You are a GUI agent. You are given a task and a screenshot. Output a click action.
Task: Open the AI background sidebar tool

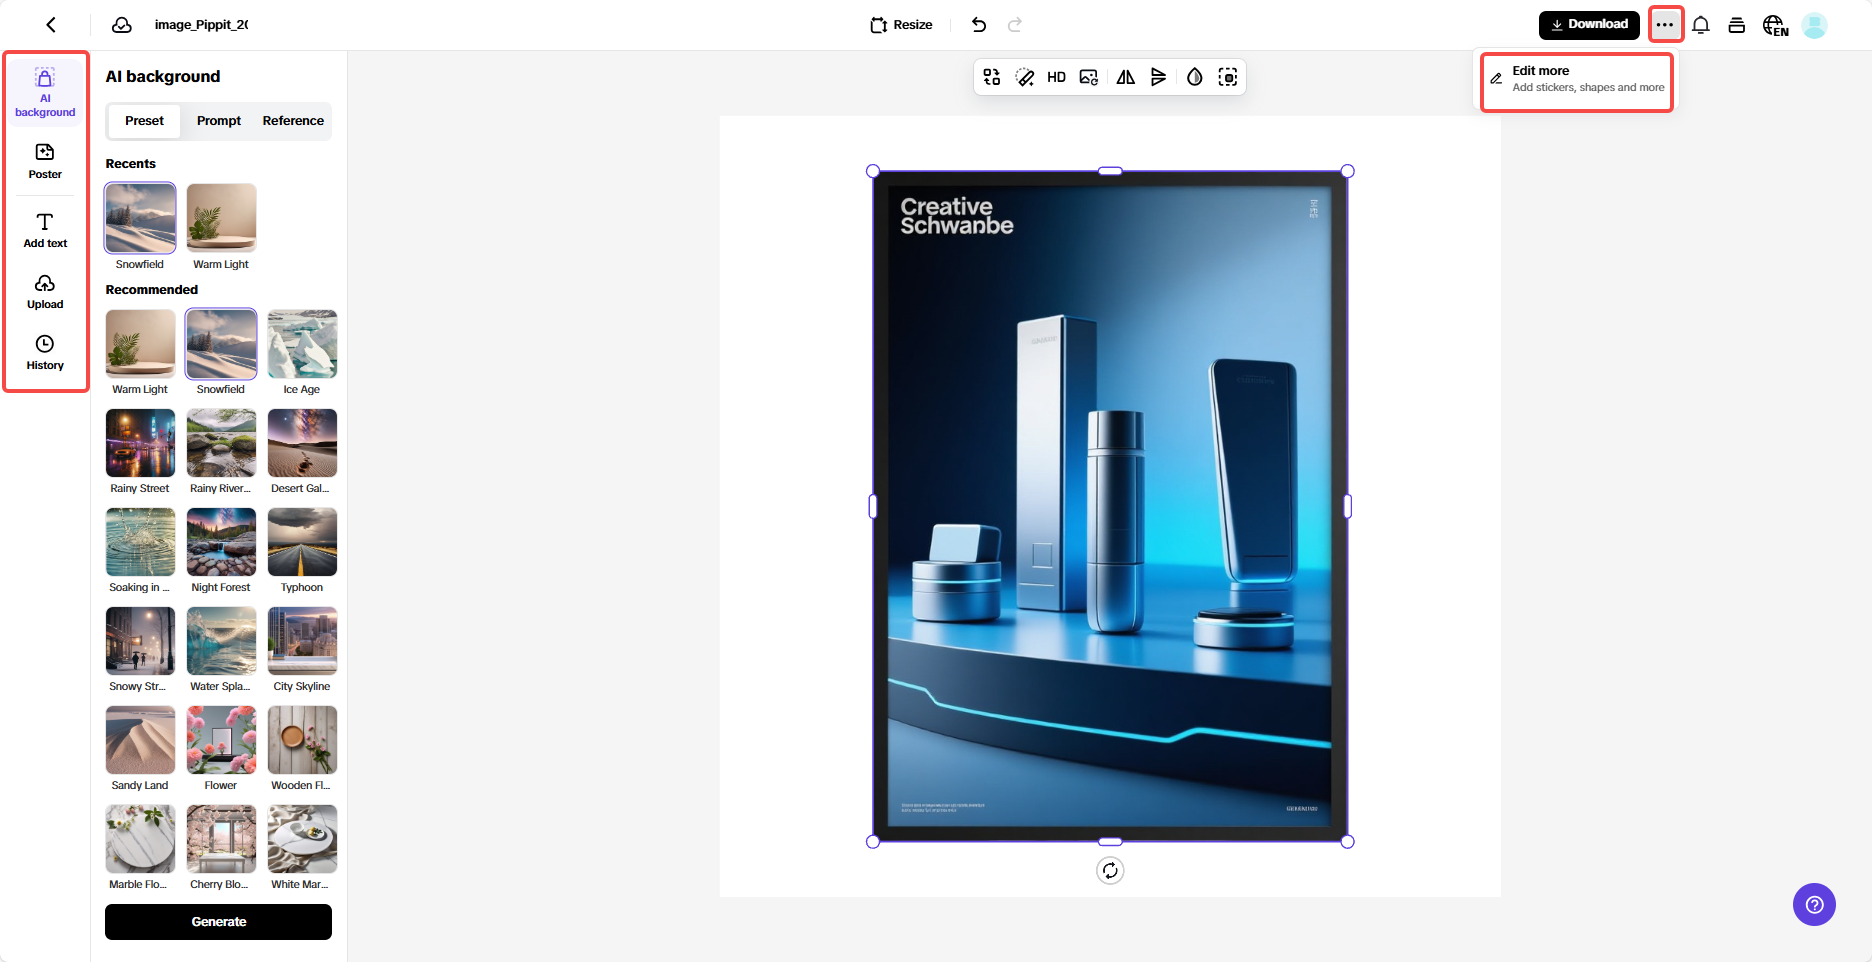tap(45, 92)
